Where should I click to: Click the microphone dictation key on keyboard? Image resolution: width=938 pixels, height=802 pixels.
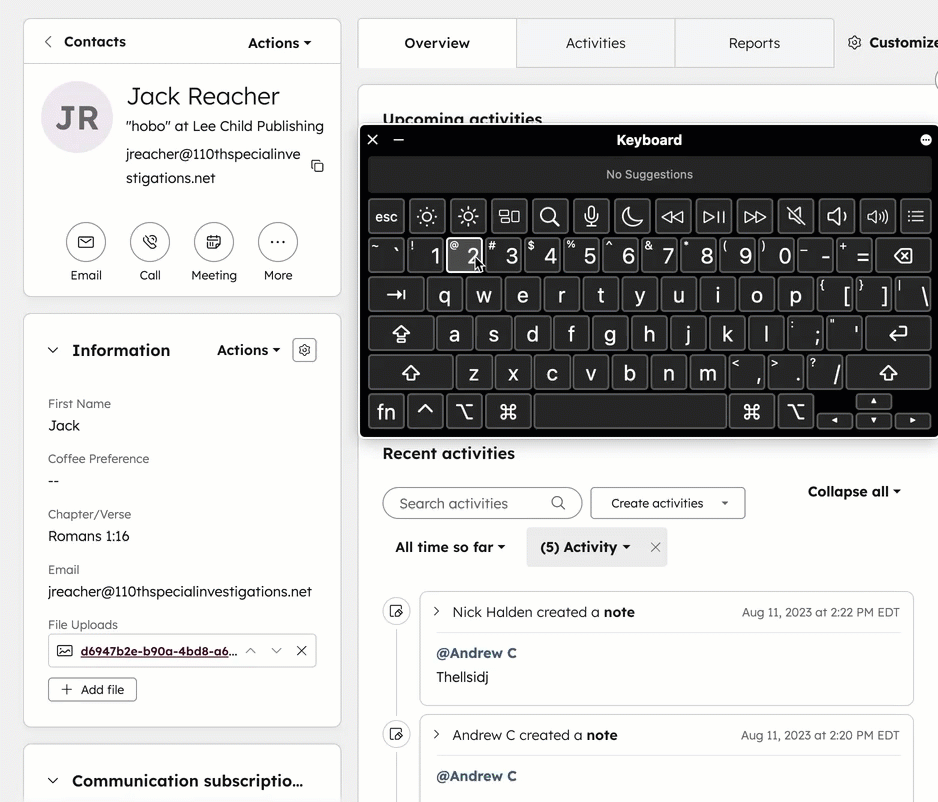tap(591, 216)
